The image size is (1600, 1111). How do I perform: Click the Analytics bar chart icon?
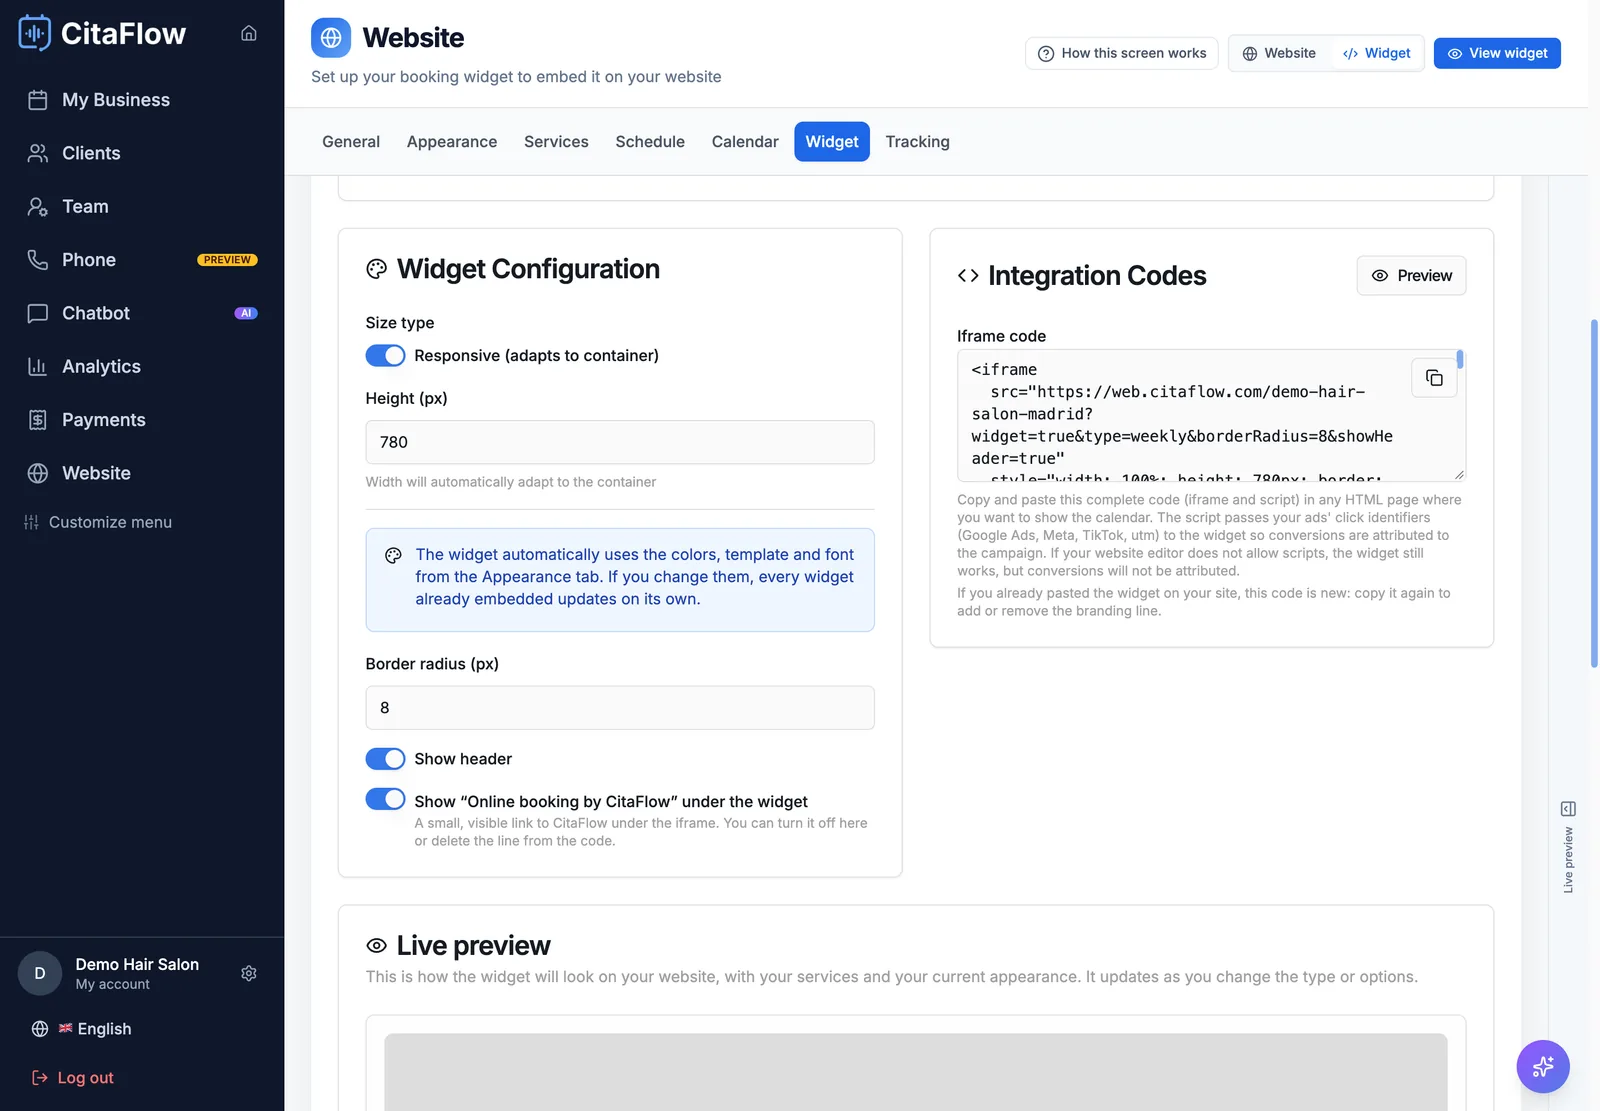click(38, 366)
